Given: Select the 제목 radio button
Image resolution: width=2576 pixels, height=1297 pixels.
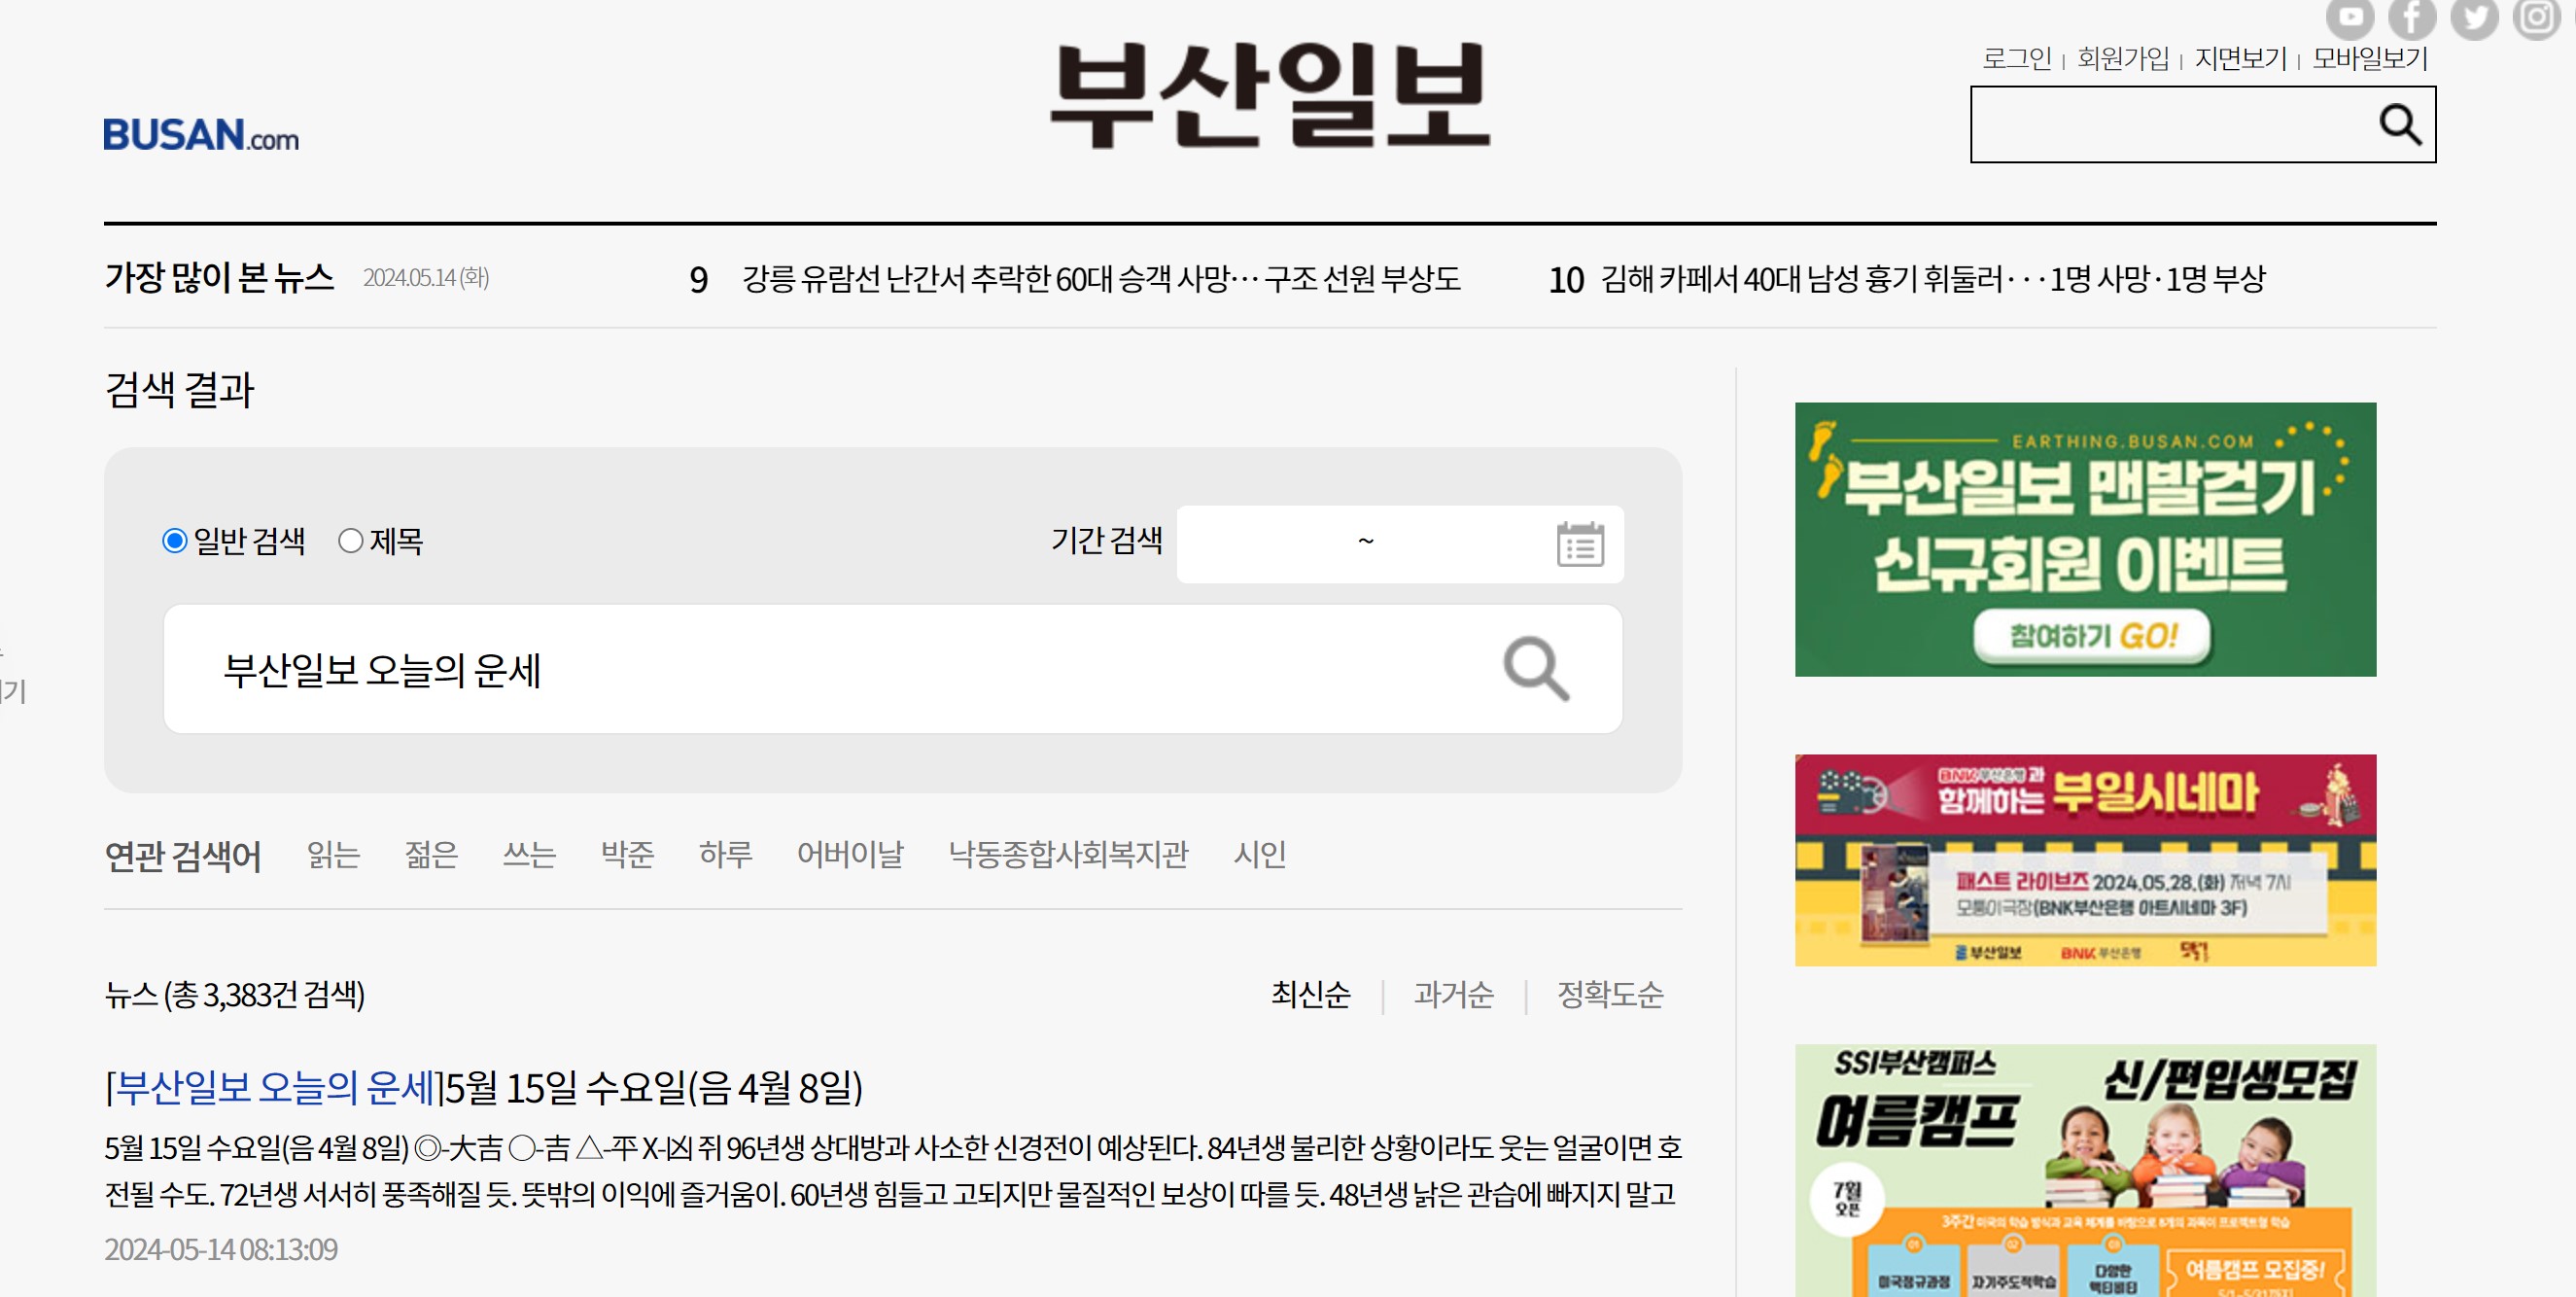Looking at the screenshot, I should tap(350, 541).
